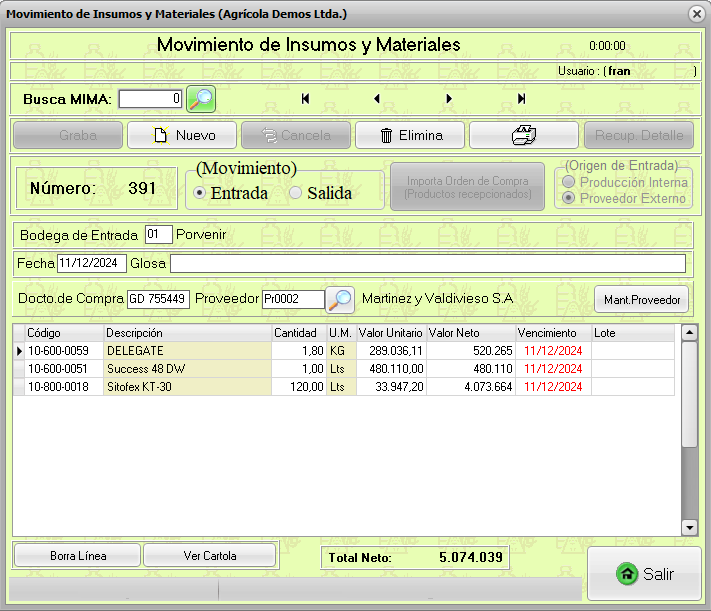This screenshot has height=611, width=711.
Task: Click the grayed-out Cancela button
Action: (296, 135)
